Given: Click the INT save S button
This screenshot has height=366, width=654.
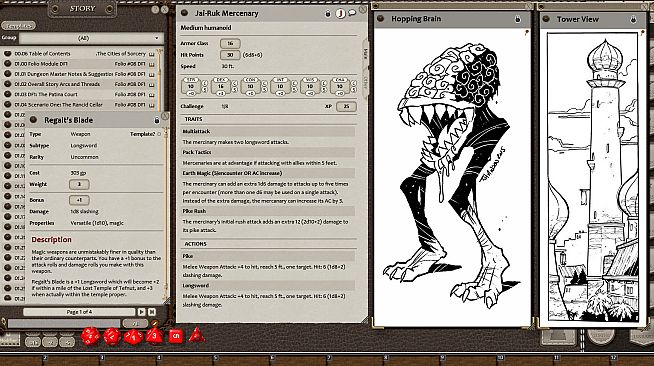Looking at the screenshot, I should 294,90.
